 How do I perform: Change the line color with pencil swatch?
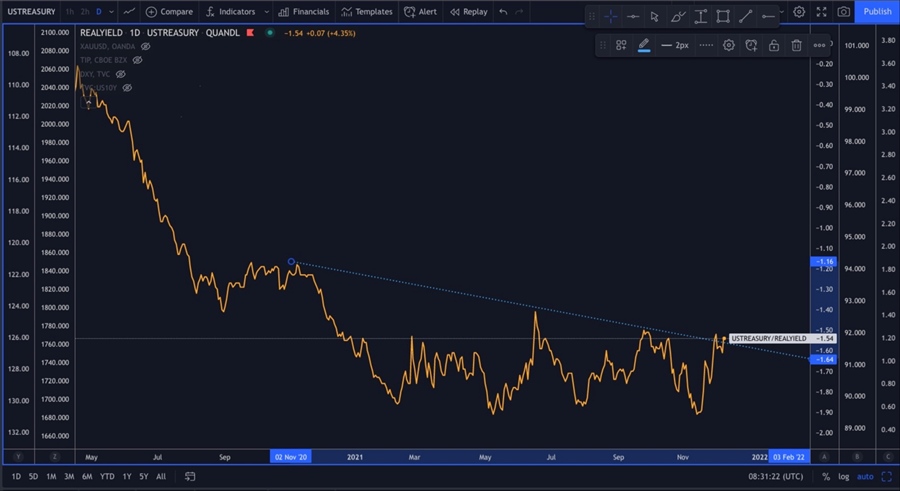[644, 45]
